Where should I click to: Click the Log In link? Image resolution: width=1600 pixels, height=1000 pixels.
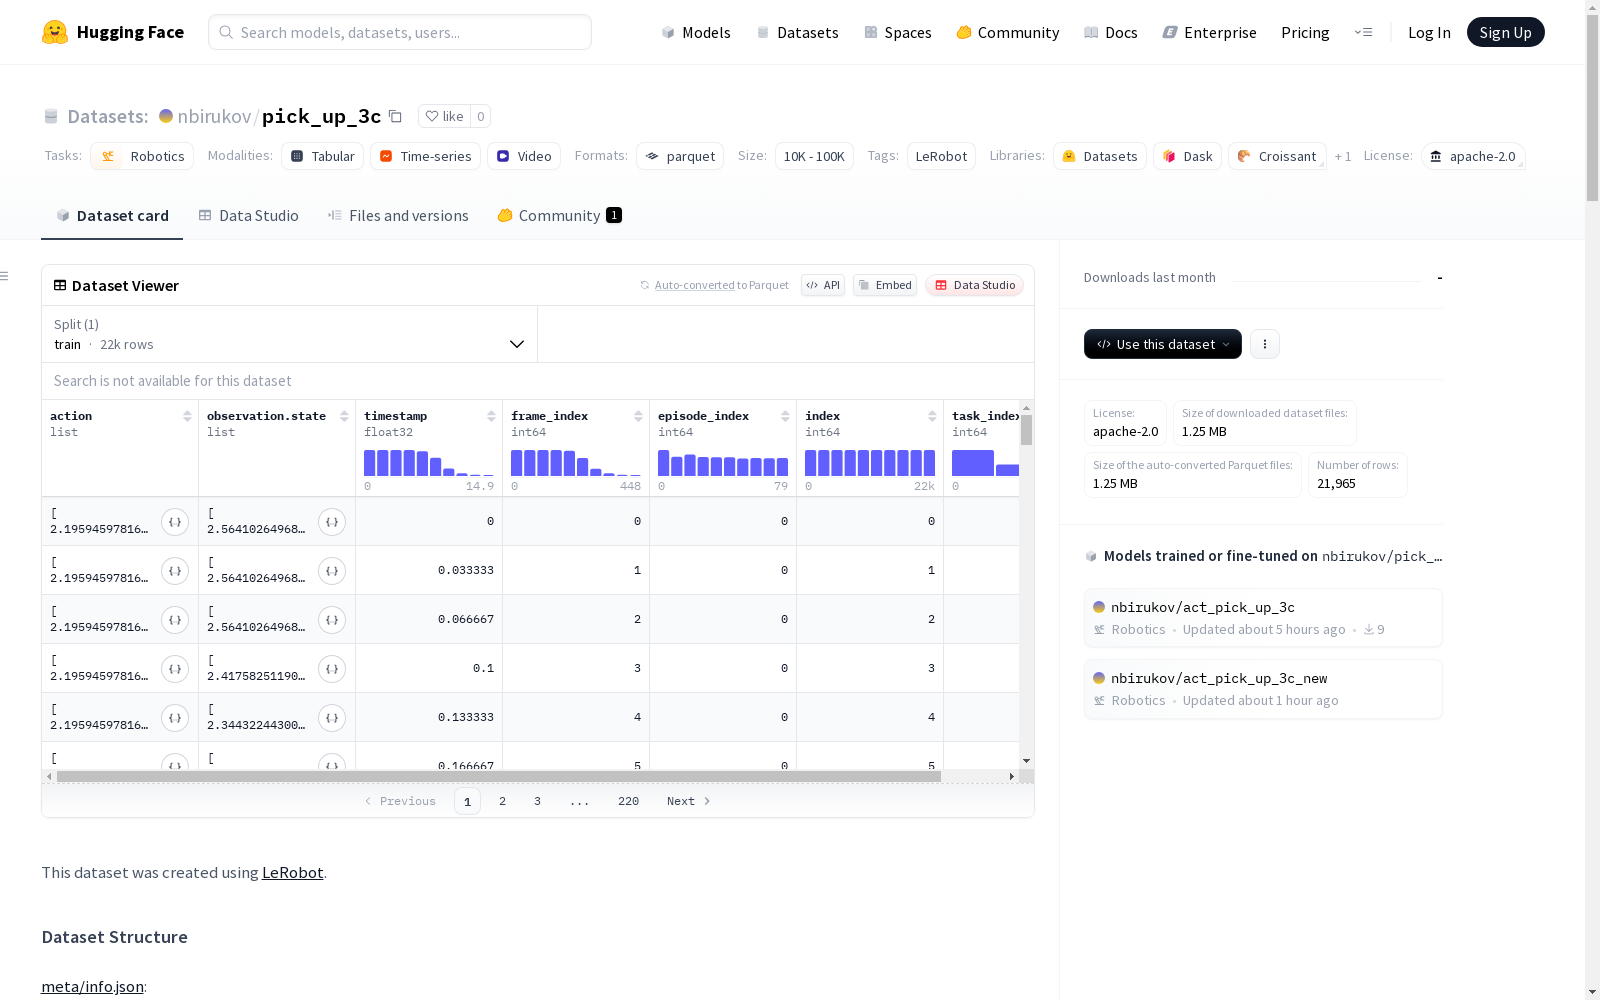tap(1429, 32)
